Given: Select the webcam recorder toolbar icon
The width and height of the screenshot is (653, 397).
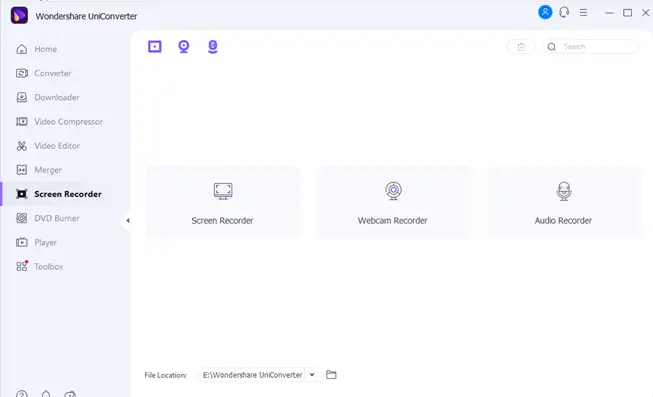Looking at the screenshot, I should pos(184,47).
